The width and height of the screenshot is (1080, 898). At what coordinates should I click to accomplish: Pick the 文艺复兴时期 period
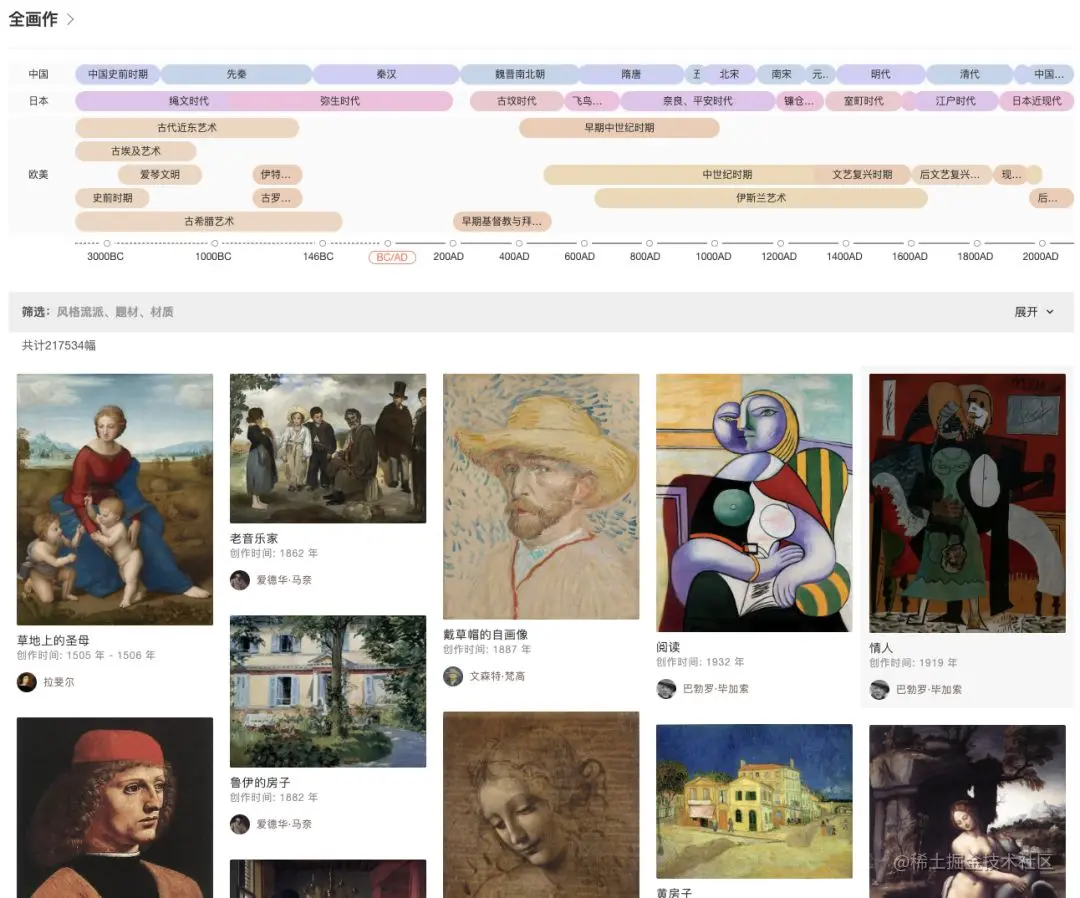[862, 174]
